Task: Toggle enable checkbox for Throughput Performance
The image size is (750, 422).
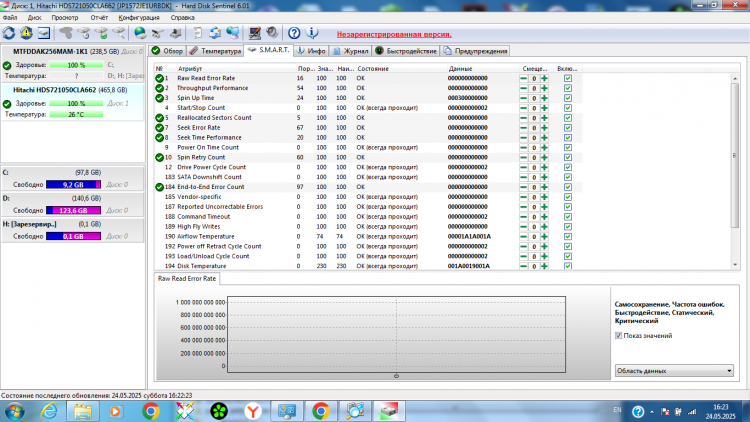Action: coord(568,88)
